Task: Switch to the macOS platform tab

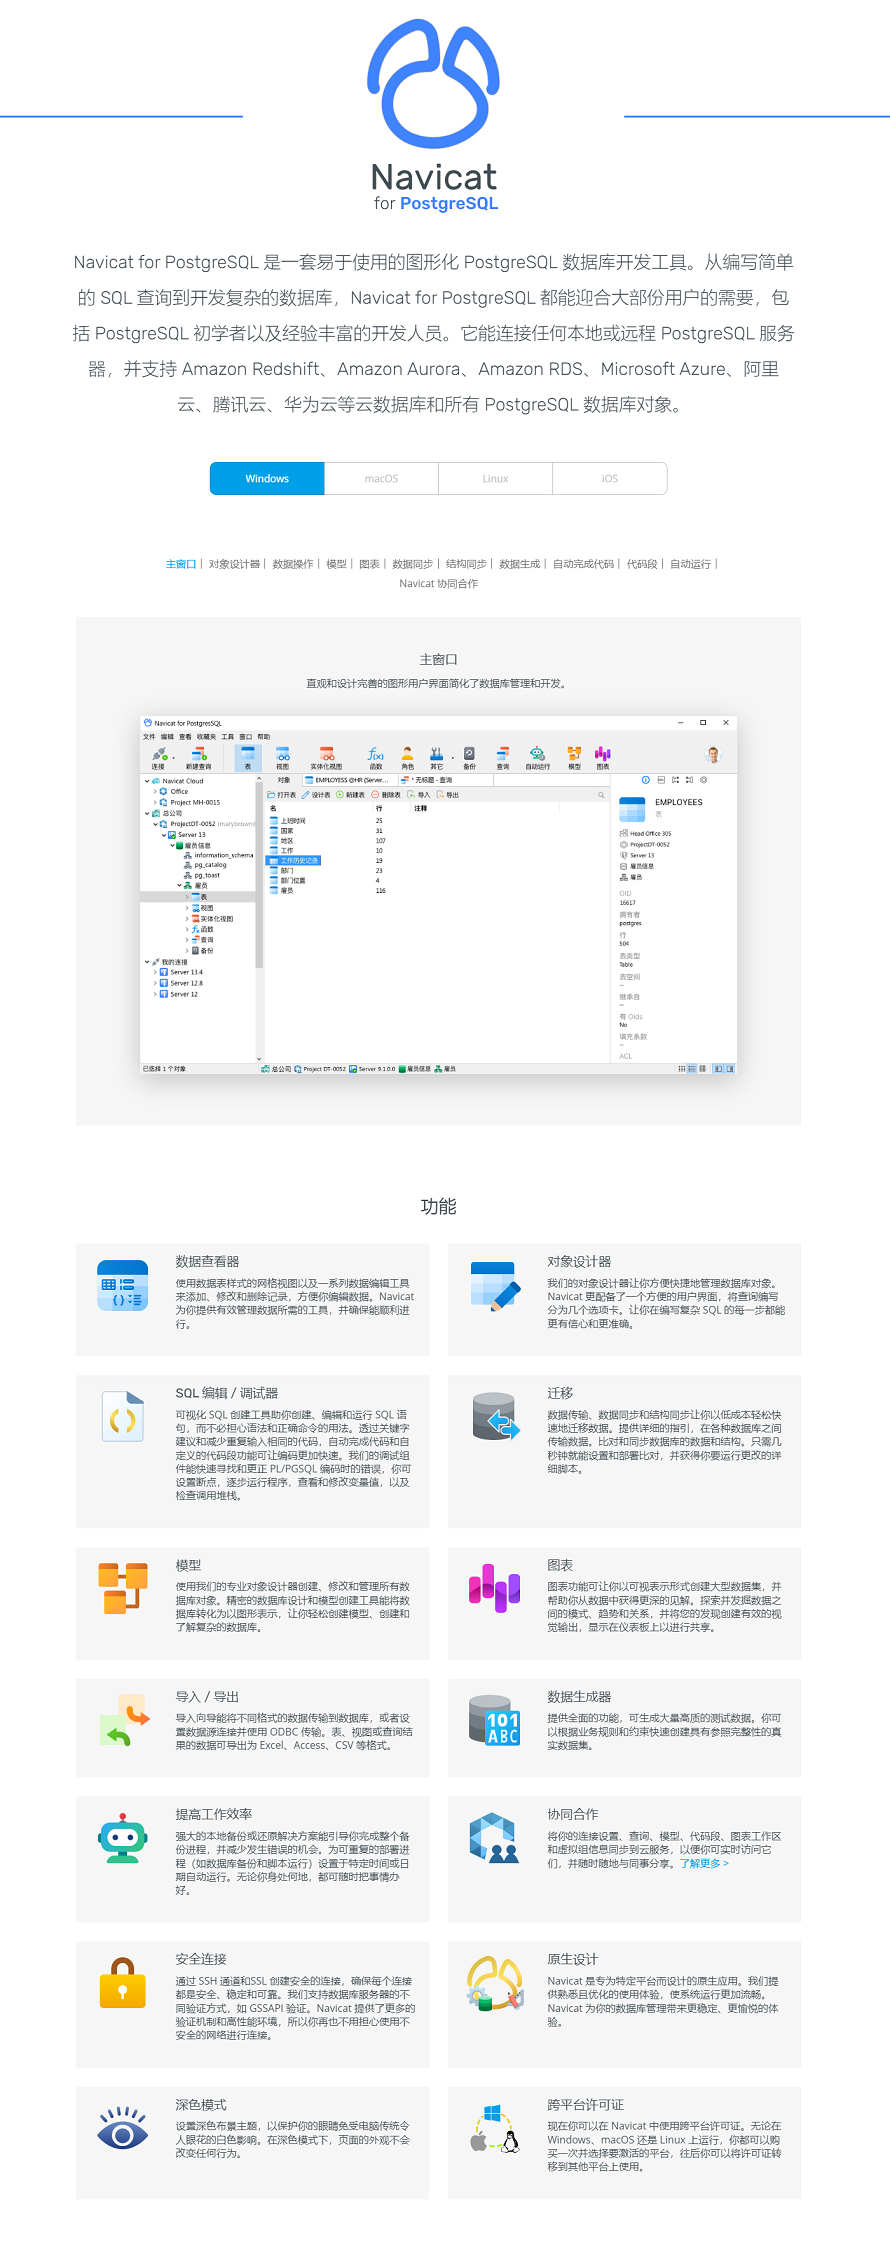Action: pos(381,479)
